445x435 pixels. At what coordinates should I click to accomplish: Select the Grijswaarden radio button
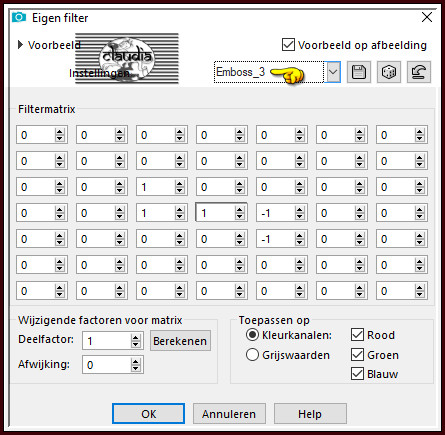coord(252,355)
